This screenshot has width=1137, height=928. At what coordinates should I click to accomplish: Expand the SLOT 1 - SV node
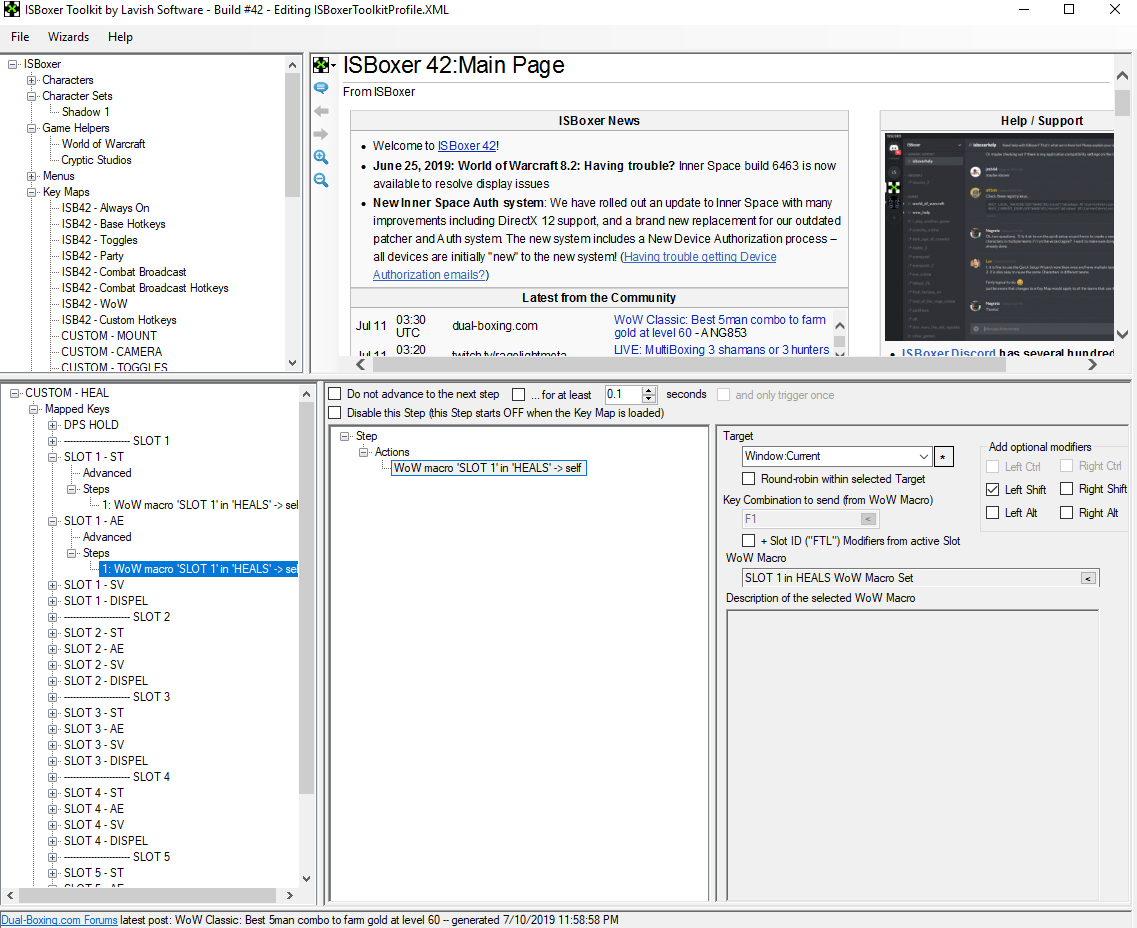click(x=52, y=585)
